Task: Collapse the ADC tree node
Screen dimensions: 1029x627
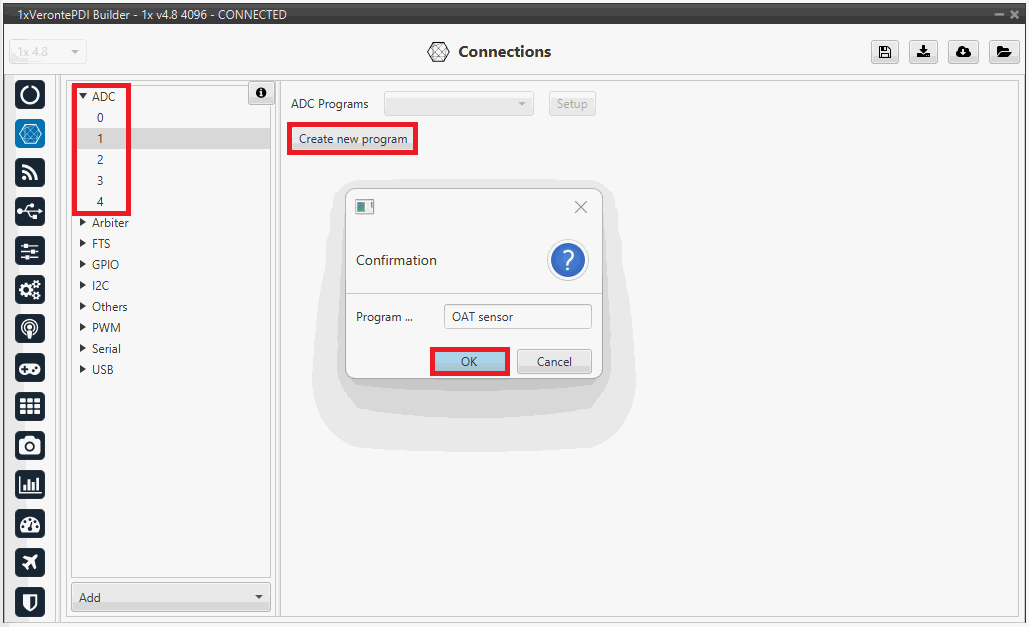Action: pyautogui.click(x=83, y=97)
